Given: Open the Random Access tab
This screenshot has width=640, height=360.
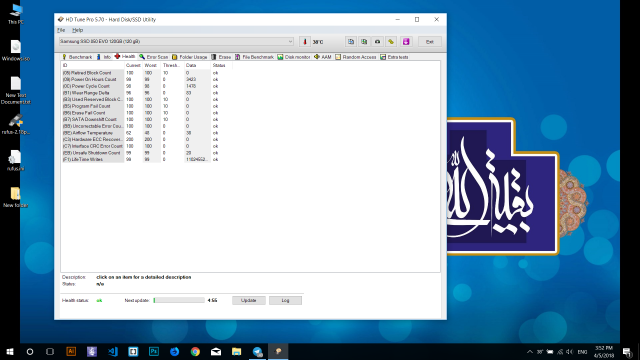Looking at the screenshot, I should (356, 57).
